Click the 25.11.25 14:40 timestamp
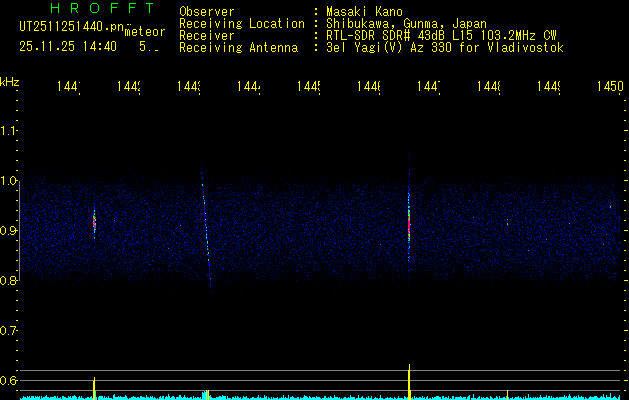The width and height of the screenshot is (629, 400). click(68, 46)
